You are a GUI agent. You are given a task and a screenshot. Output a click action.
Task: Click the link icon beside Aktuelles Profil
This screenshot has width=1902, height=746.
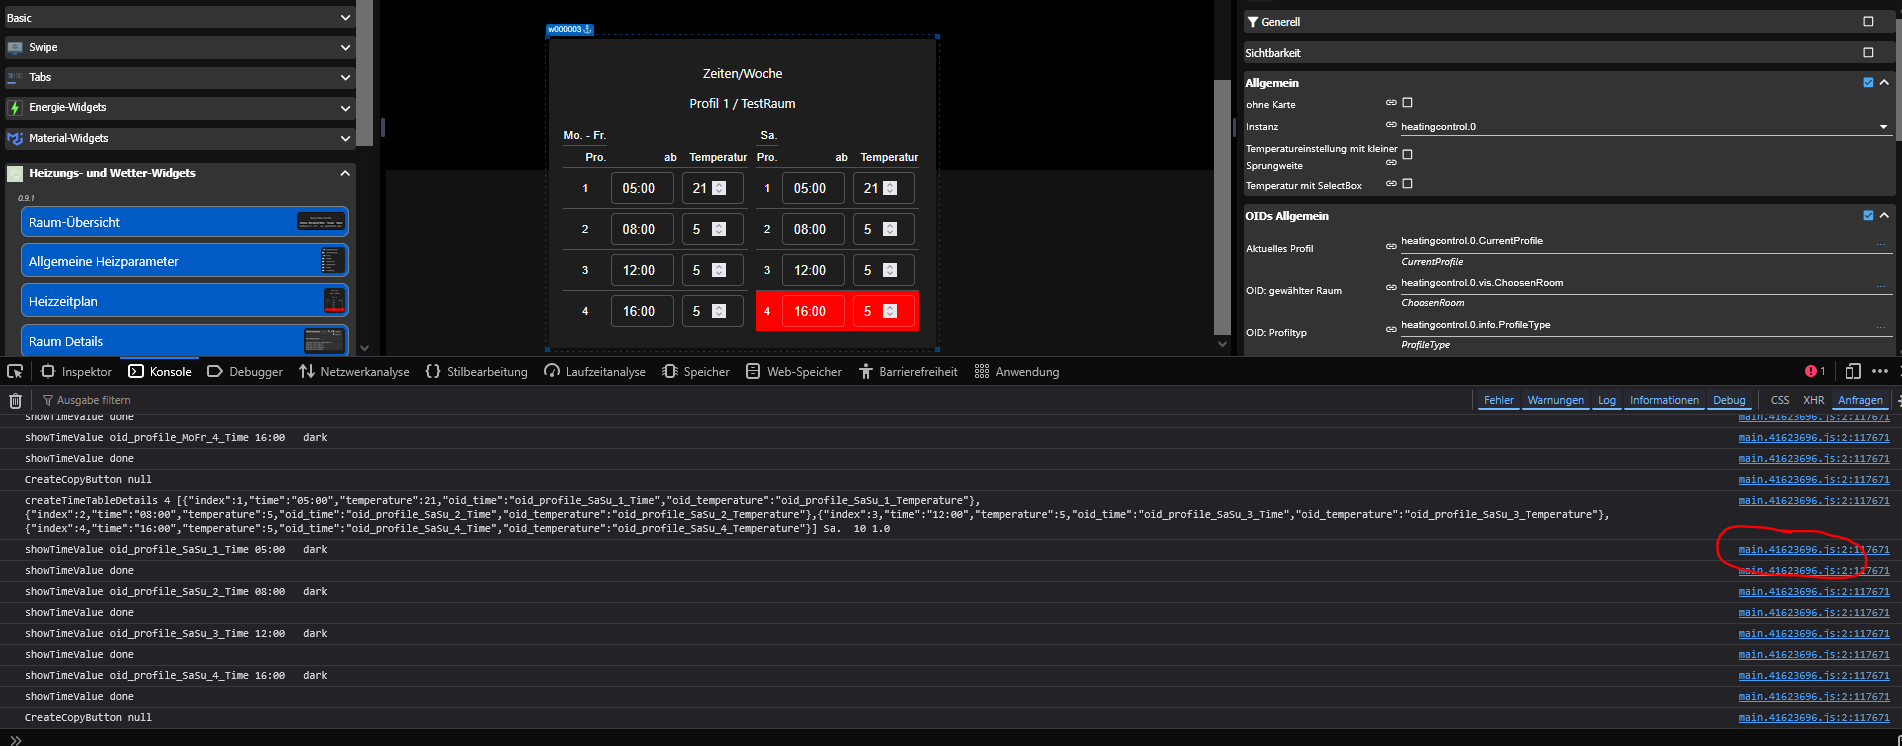[1391, 246]
